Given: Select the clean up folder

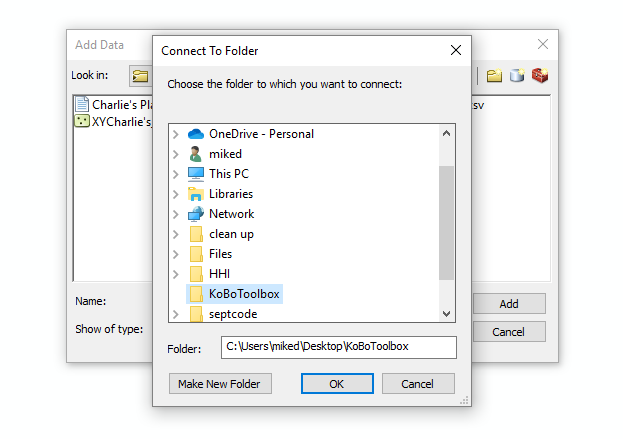Looking at the screenshot, I should (230, 234).
